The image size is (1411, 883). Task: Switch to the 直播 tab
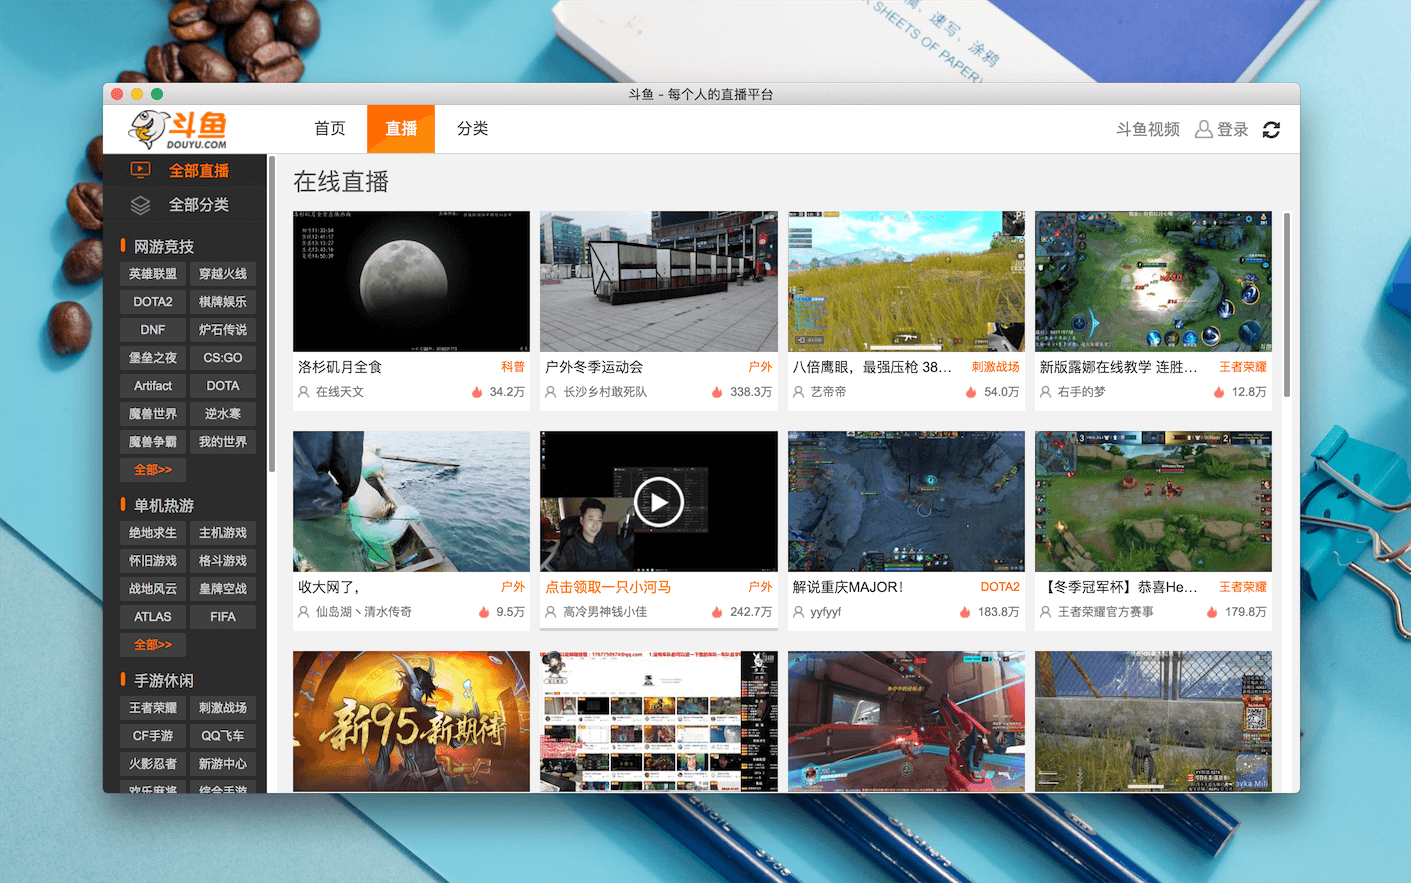pyautogui.click(x=401, y=129)
